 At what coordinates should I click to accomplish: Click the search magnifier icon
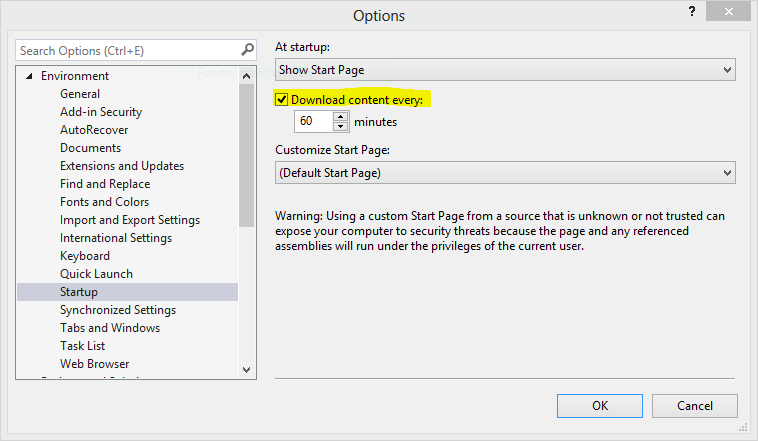(x=247, y=50)
